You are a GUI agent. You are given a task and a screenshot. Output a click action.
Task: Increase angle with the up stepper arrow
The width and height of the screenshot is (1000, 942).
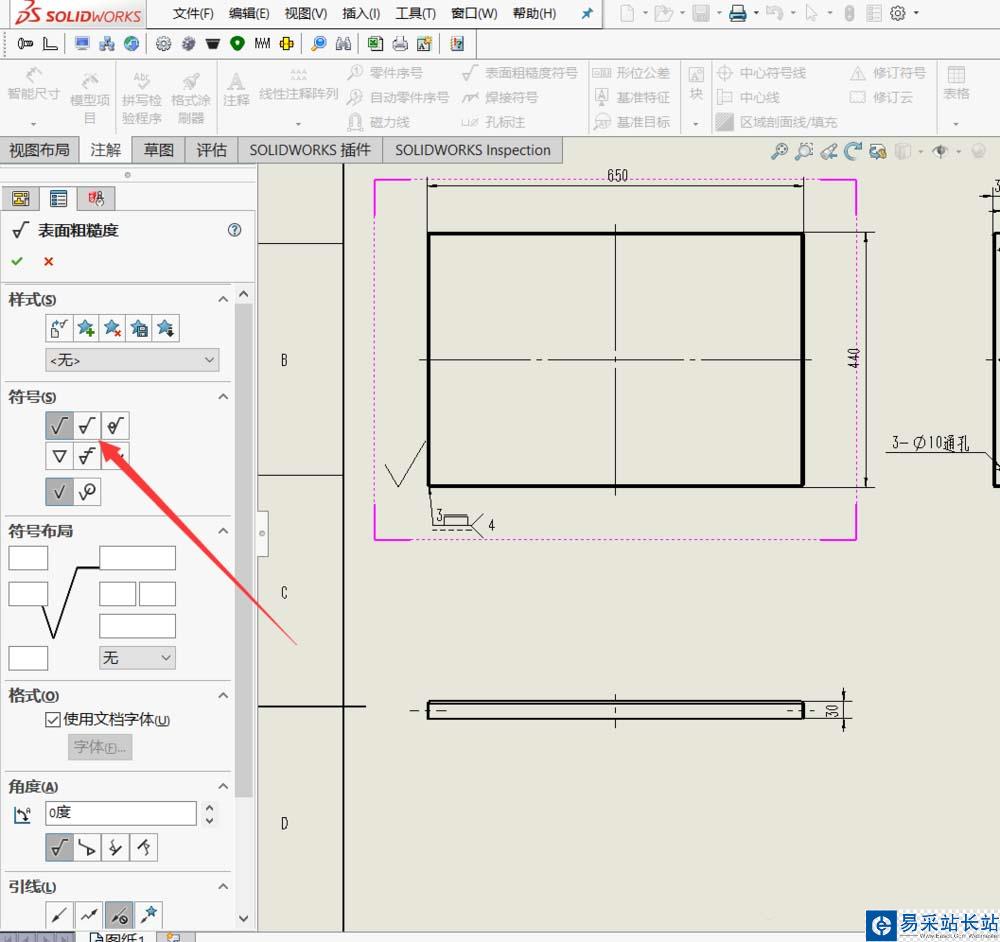pyautogui.click(x=210, y=807)
